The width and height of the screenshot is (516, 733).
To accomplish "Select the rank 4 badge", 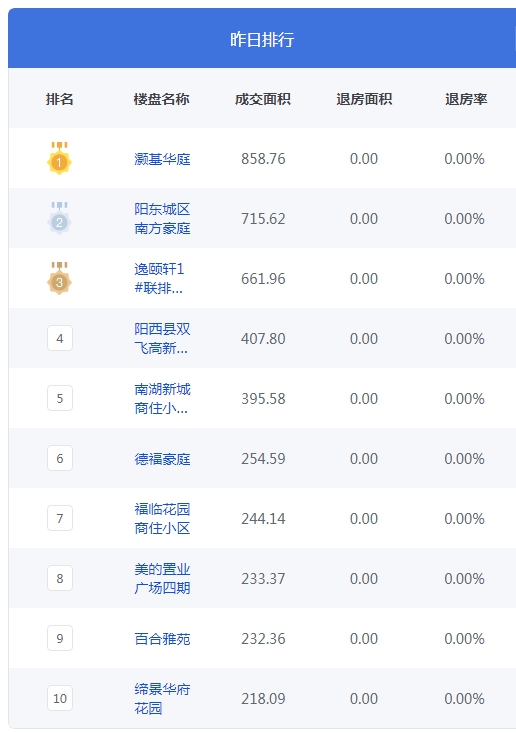I will click(x=60, y=338).
